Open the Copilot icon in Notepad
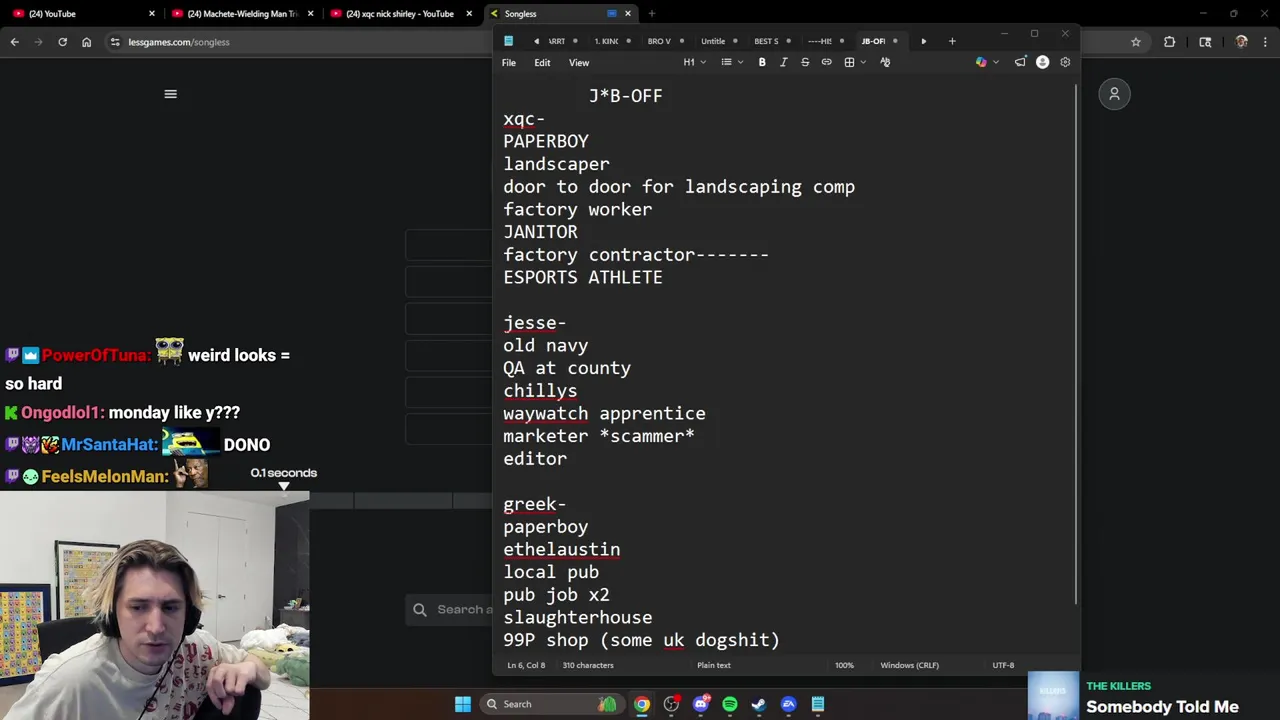The width and height of the screenshot is (1280, 720). tap(981, 62)
